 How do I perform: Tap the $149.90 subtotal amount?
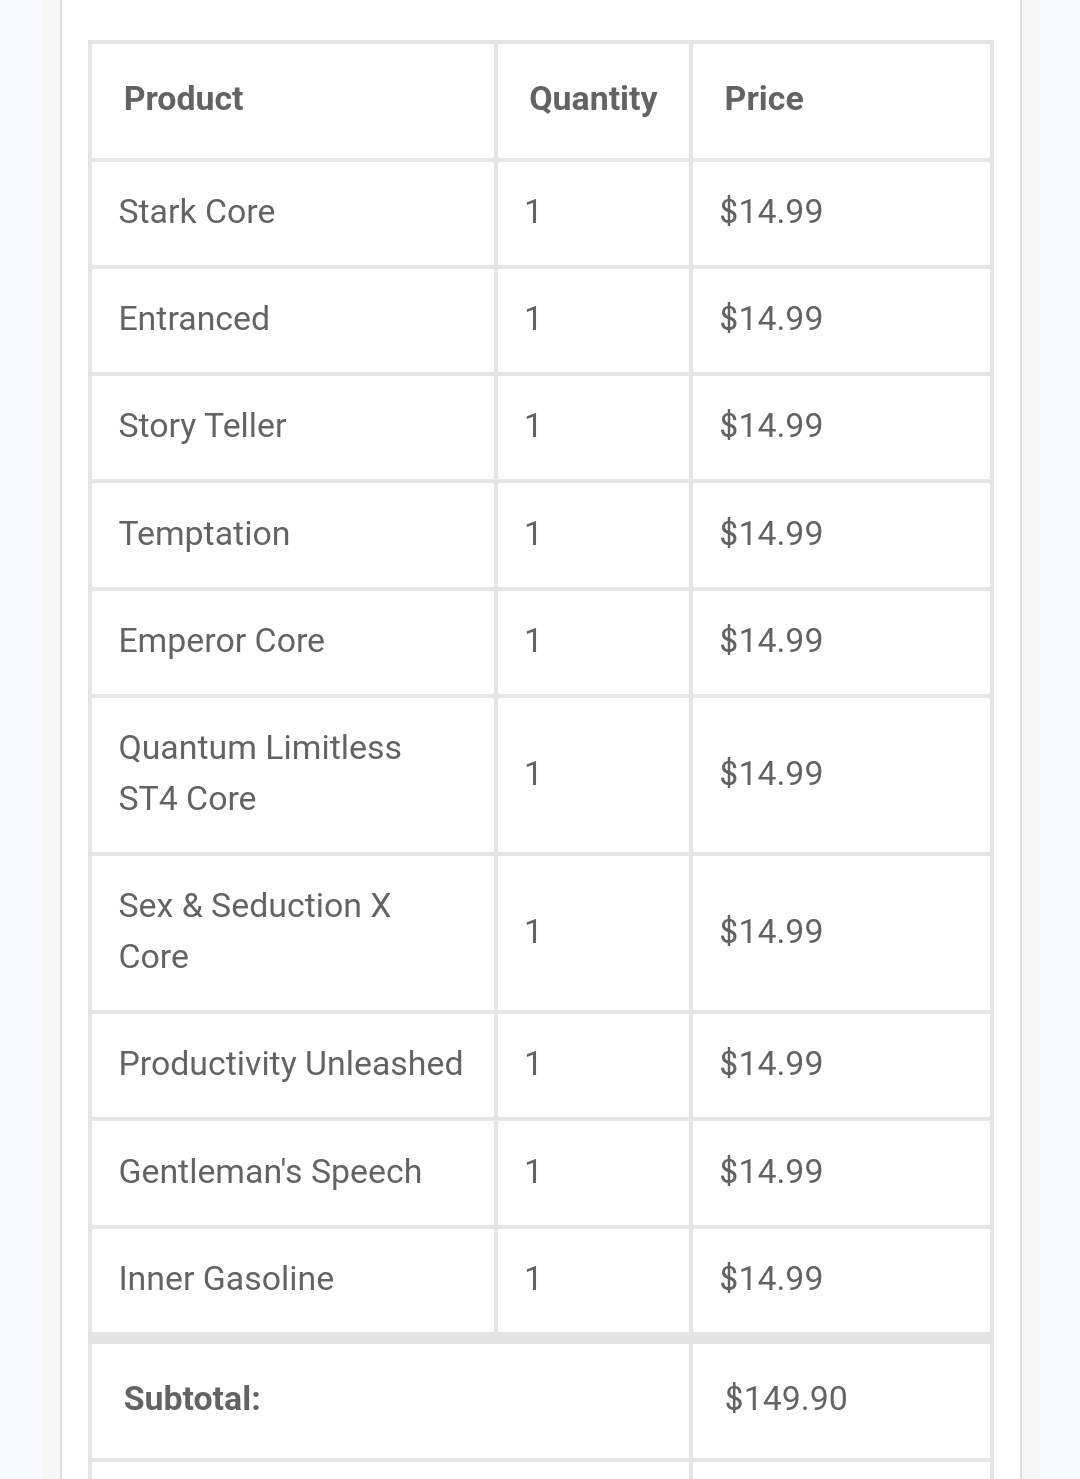786,1399
